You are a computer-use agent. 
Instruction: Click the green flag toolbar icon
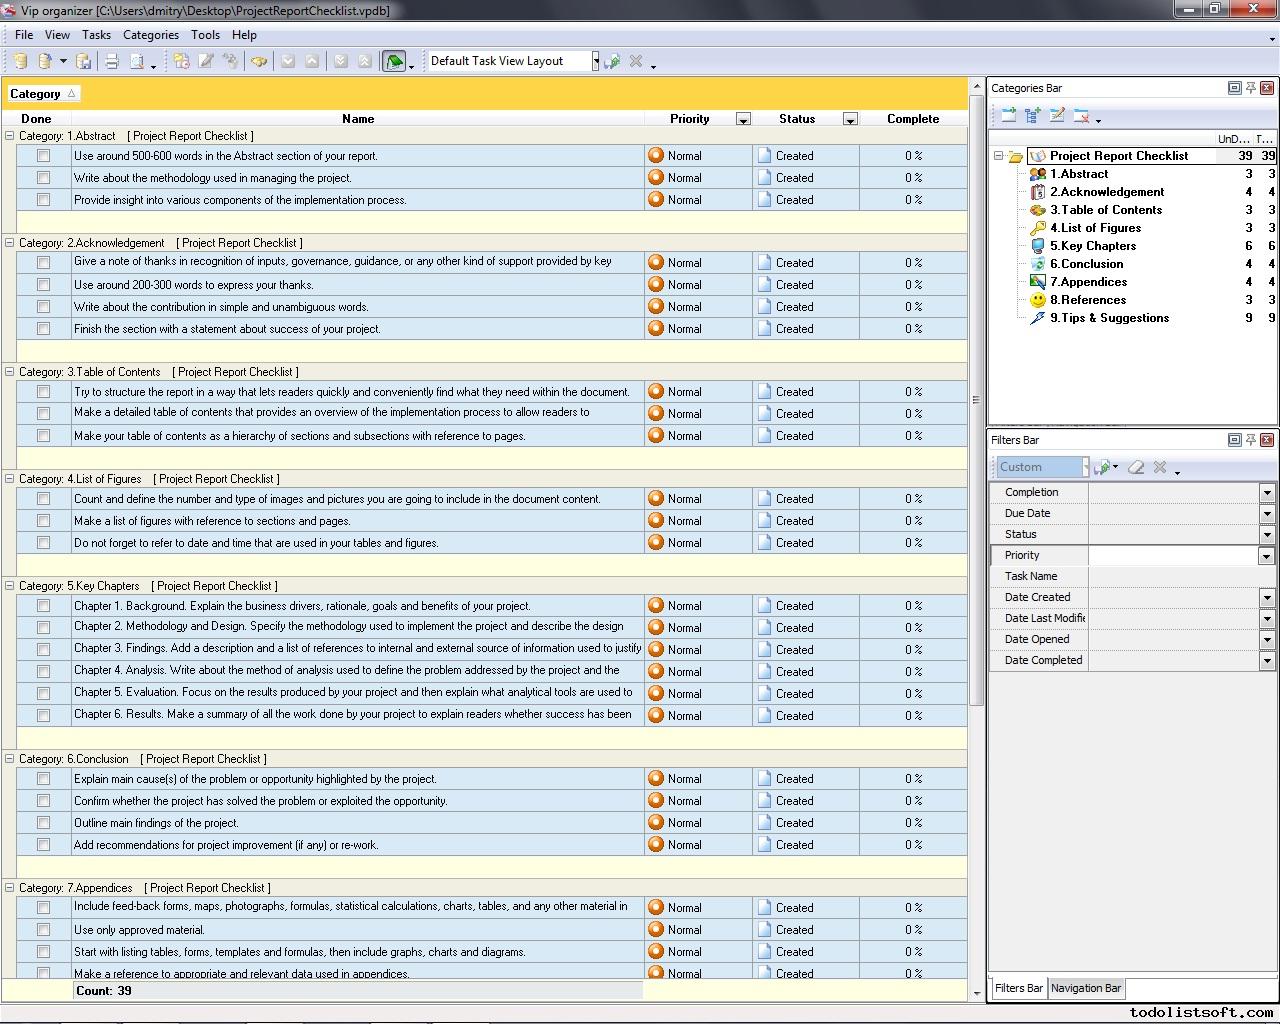[x=394, y=62]
